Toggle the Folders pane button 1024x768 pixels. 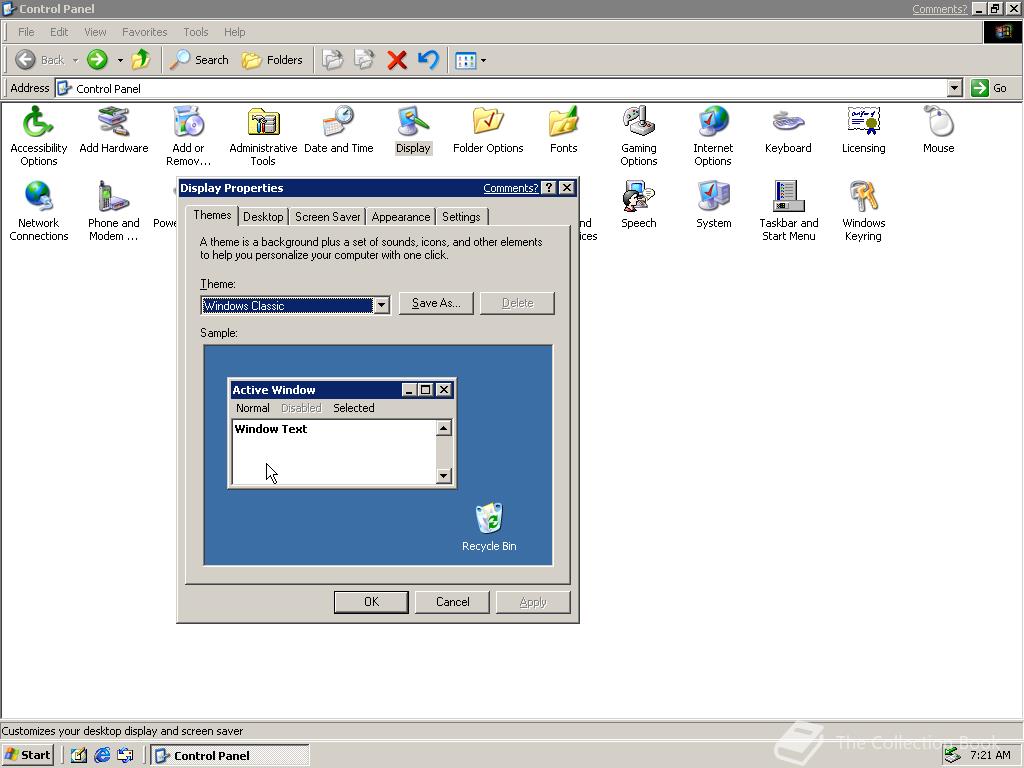(x=272, y=60)
